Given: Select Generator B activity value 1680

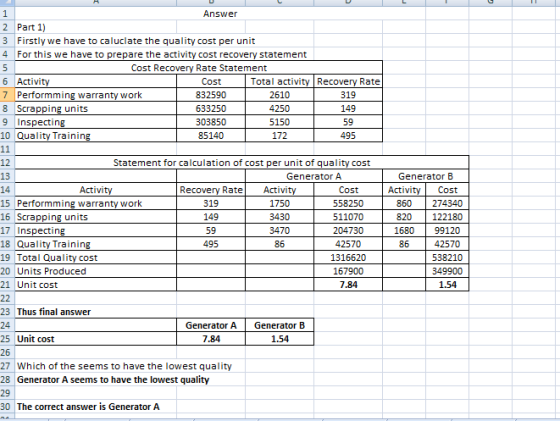Looking at the screenshot, I should point(404,231).
